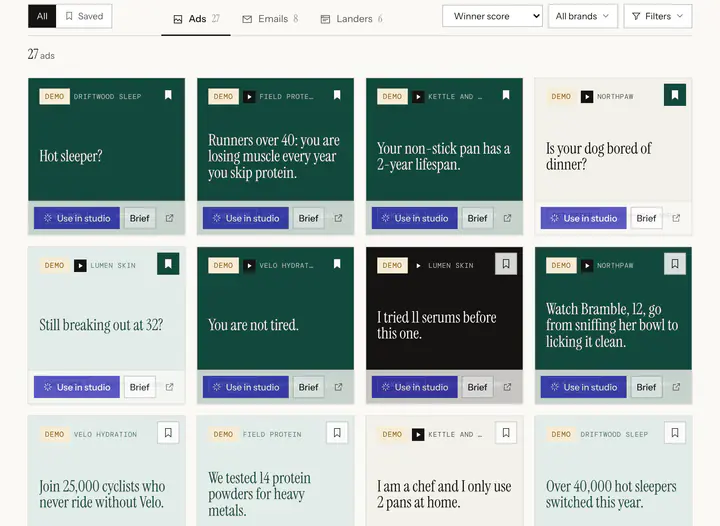Screen dimensions: 720x526
Task: Open Brief for I tried 11 serums ad
Action: point(478,387)
